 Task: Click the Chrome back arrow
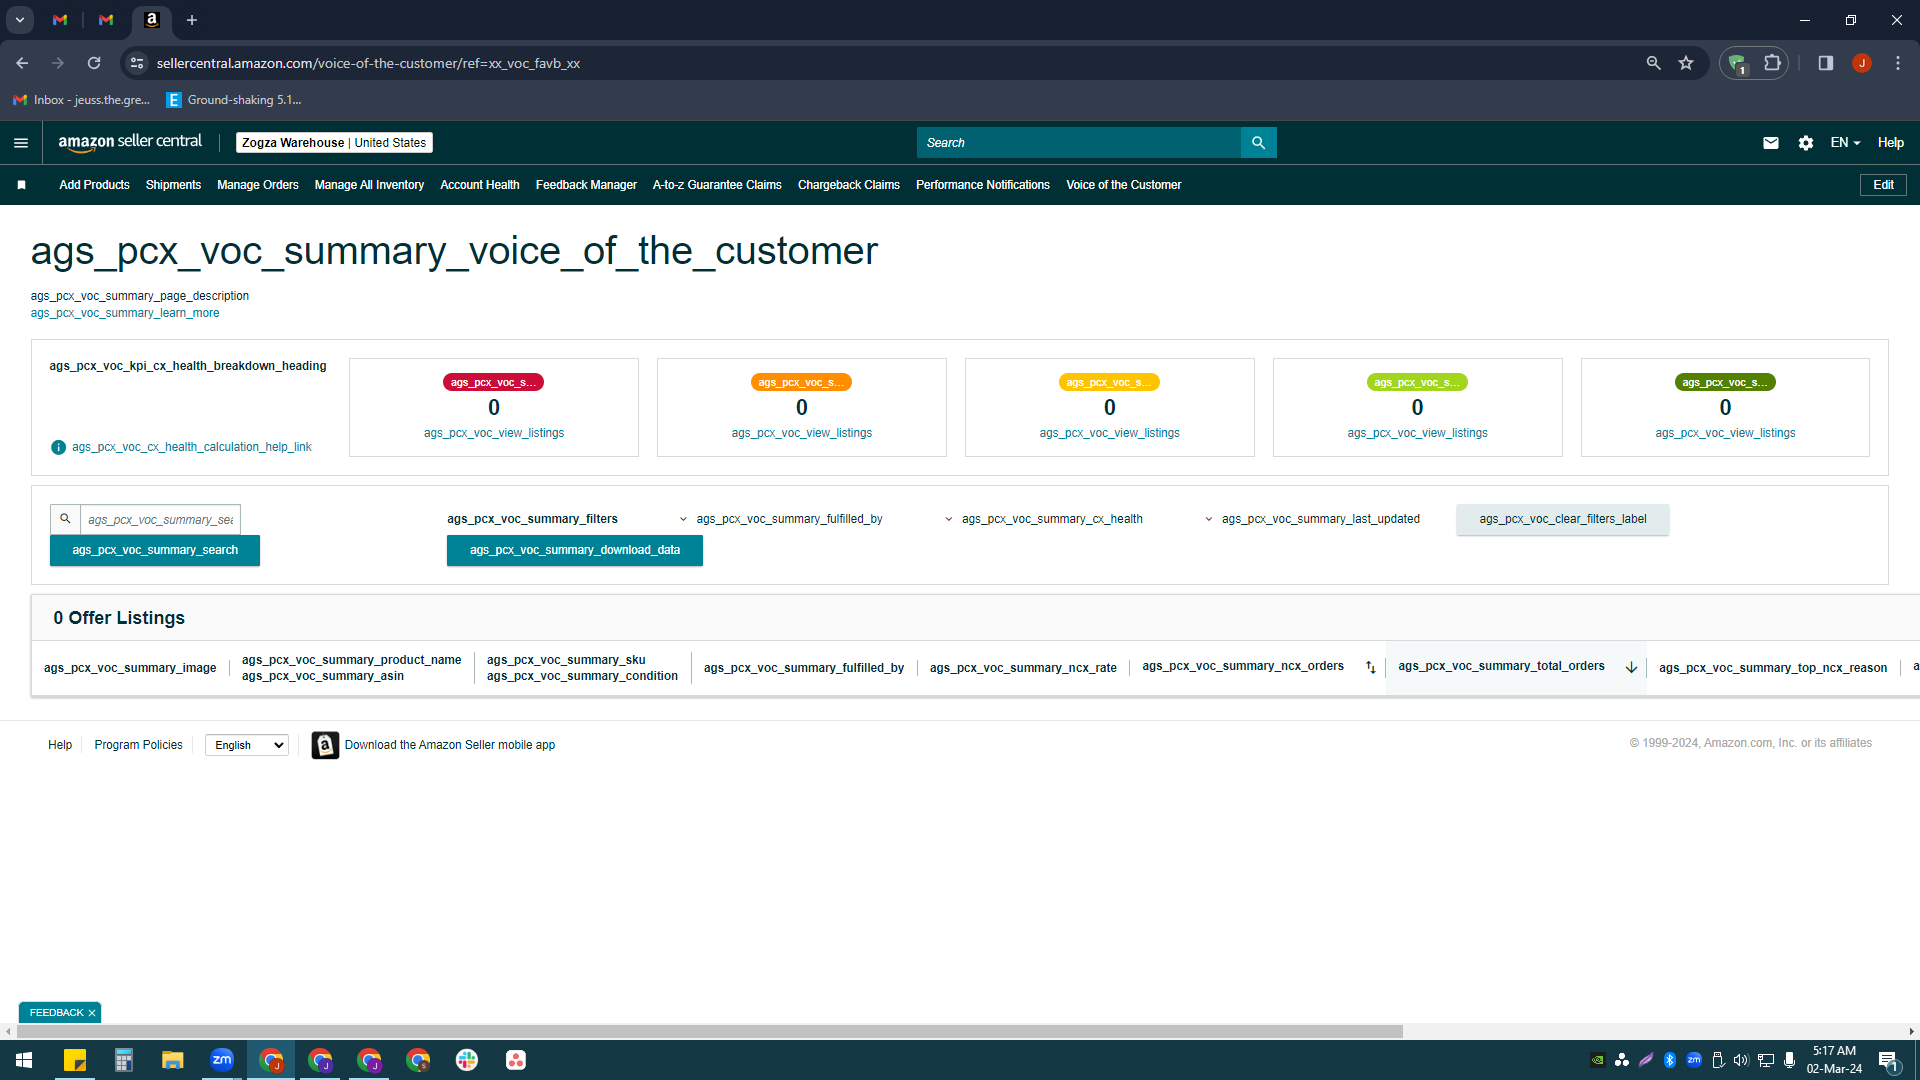point(22,63)
